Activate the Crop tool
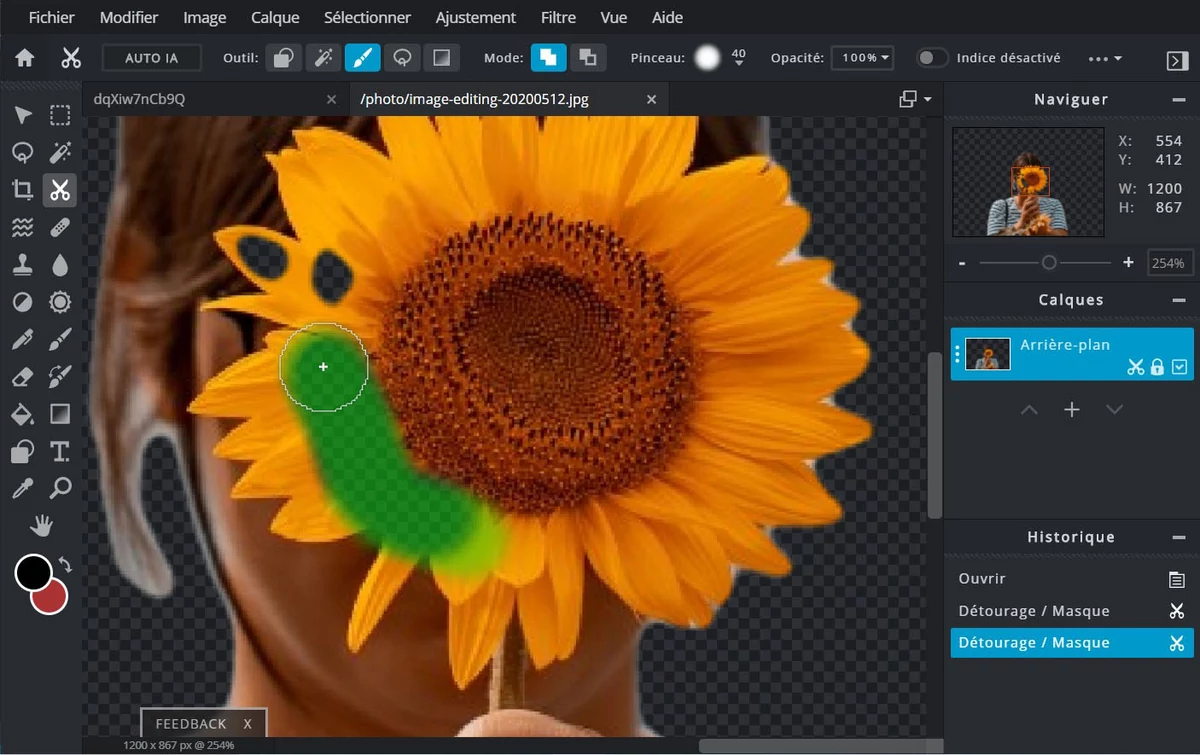 22,190
